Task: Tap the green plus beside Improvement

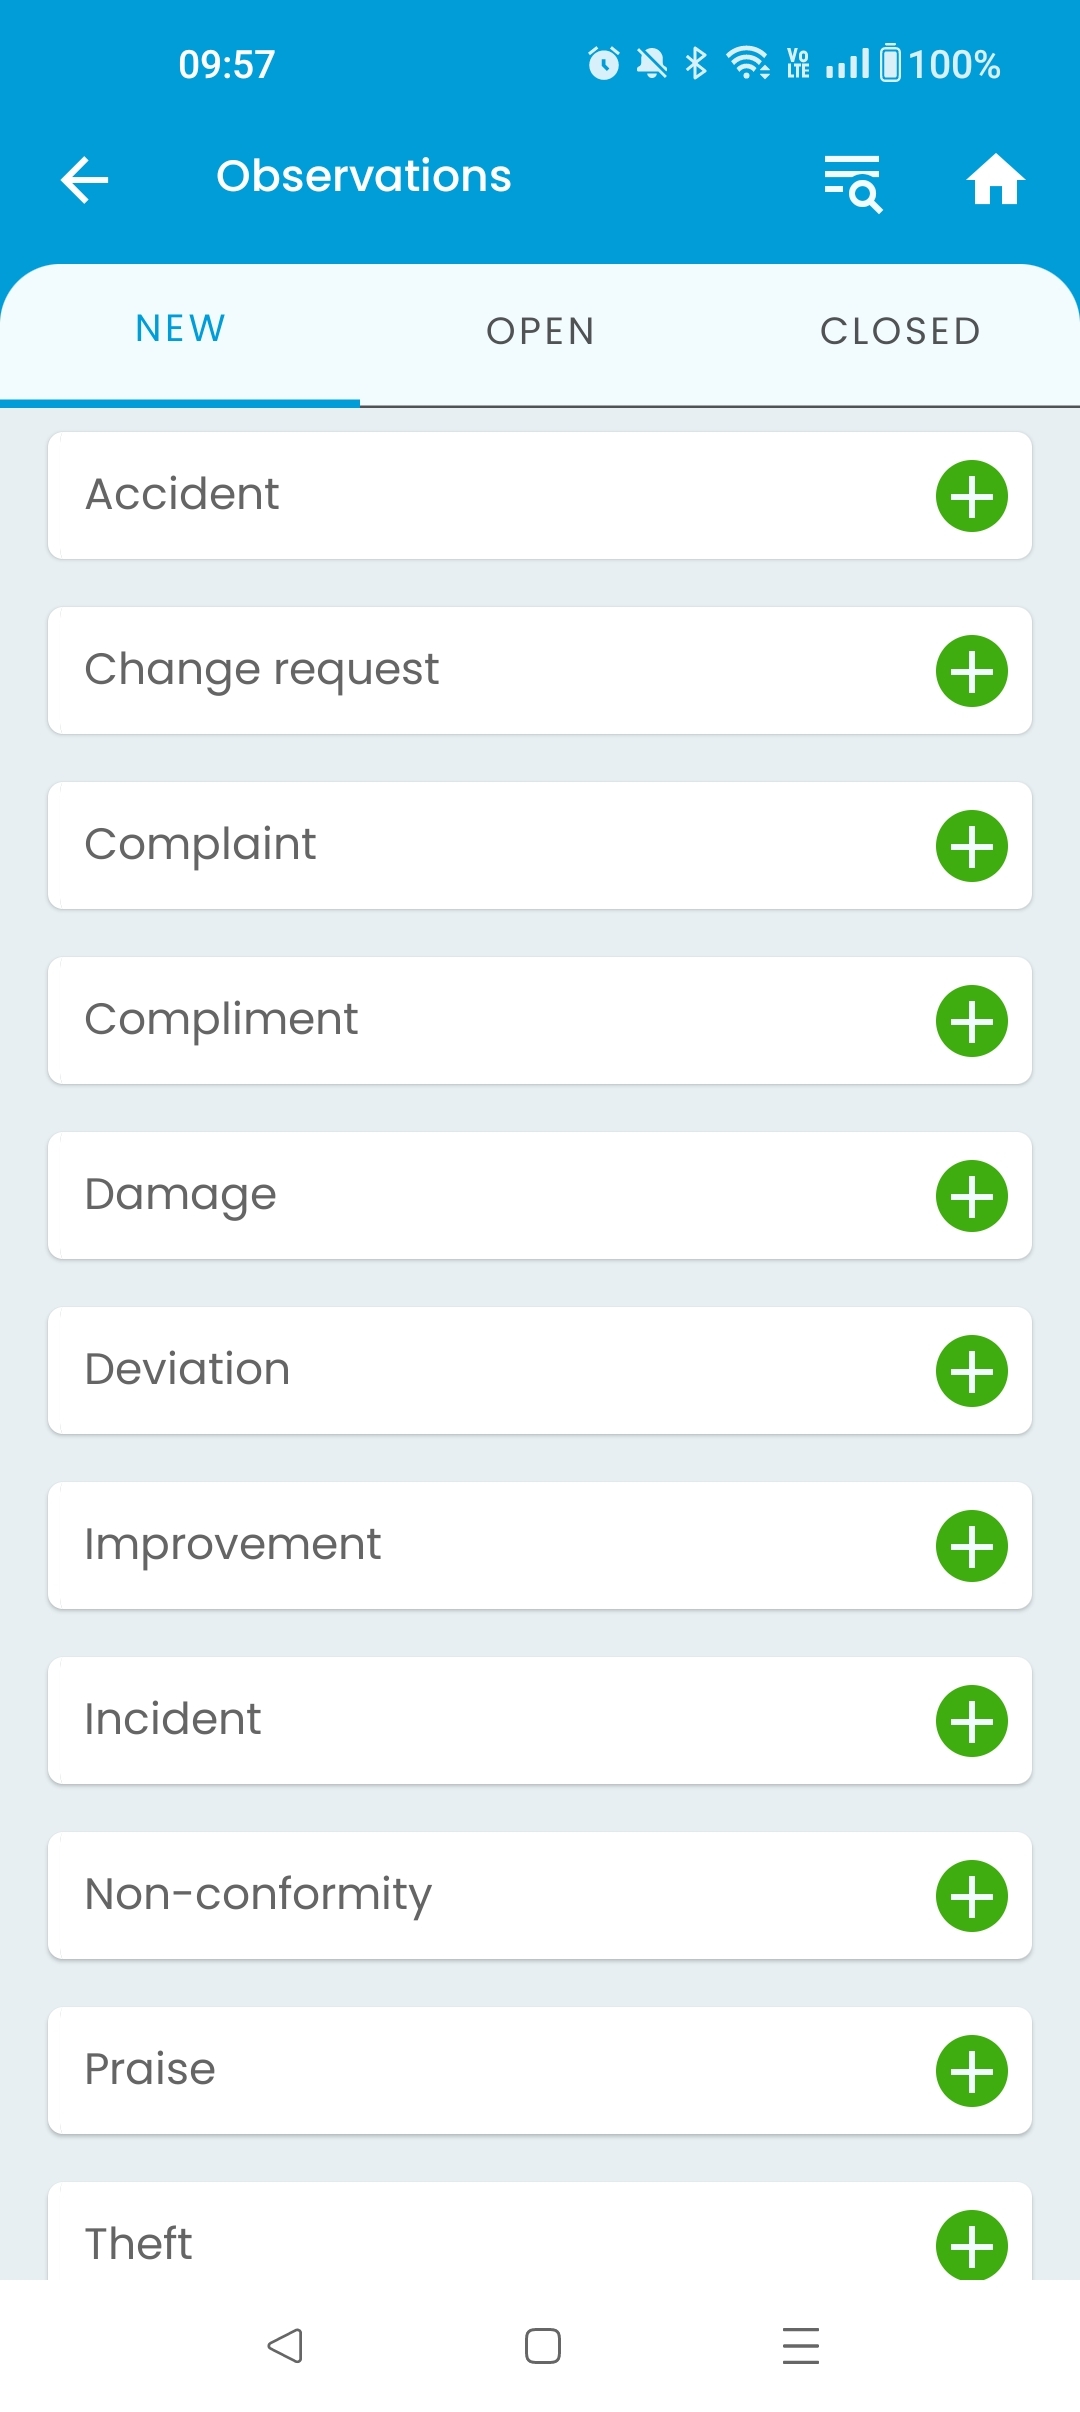Action: (971, 1546)
